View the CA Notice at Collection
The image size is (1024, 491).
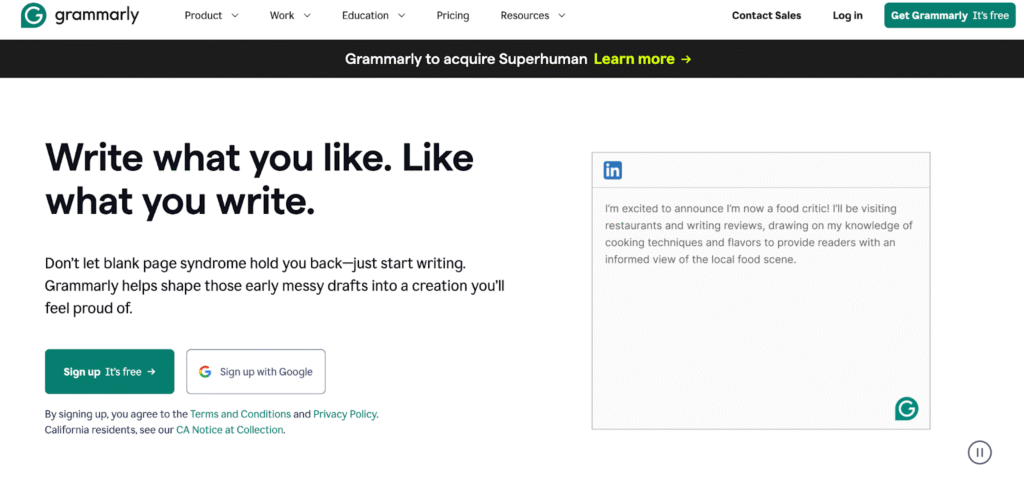(x=230, y=430)
